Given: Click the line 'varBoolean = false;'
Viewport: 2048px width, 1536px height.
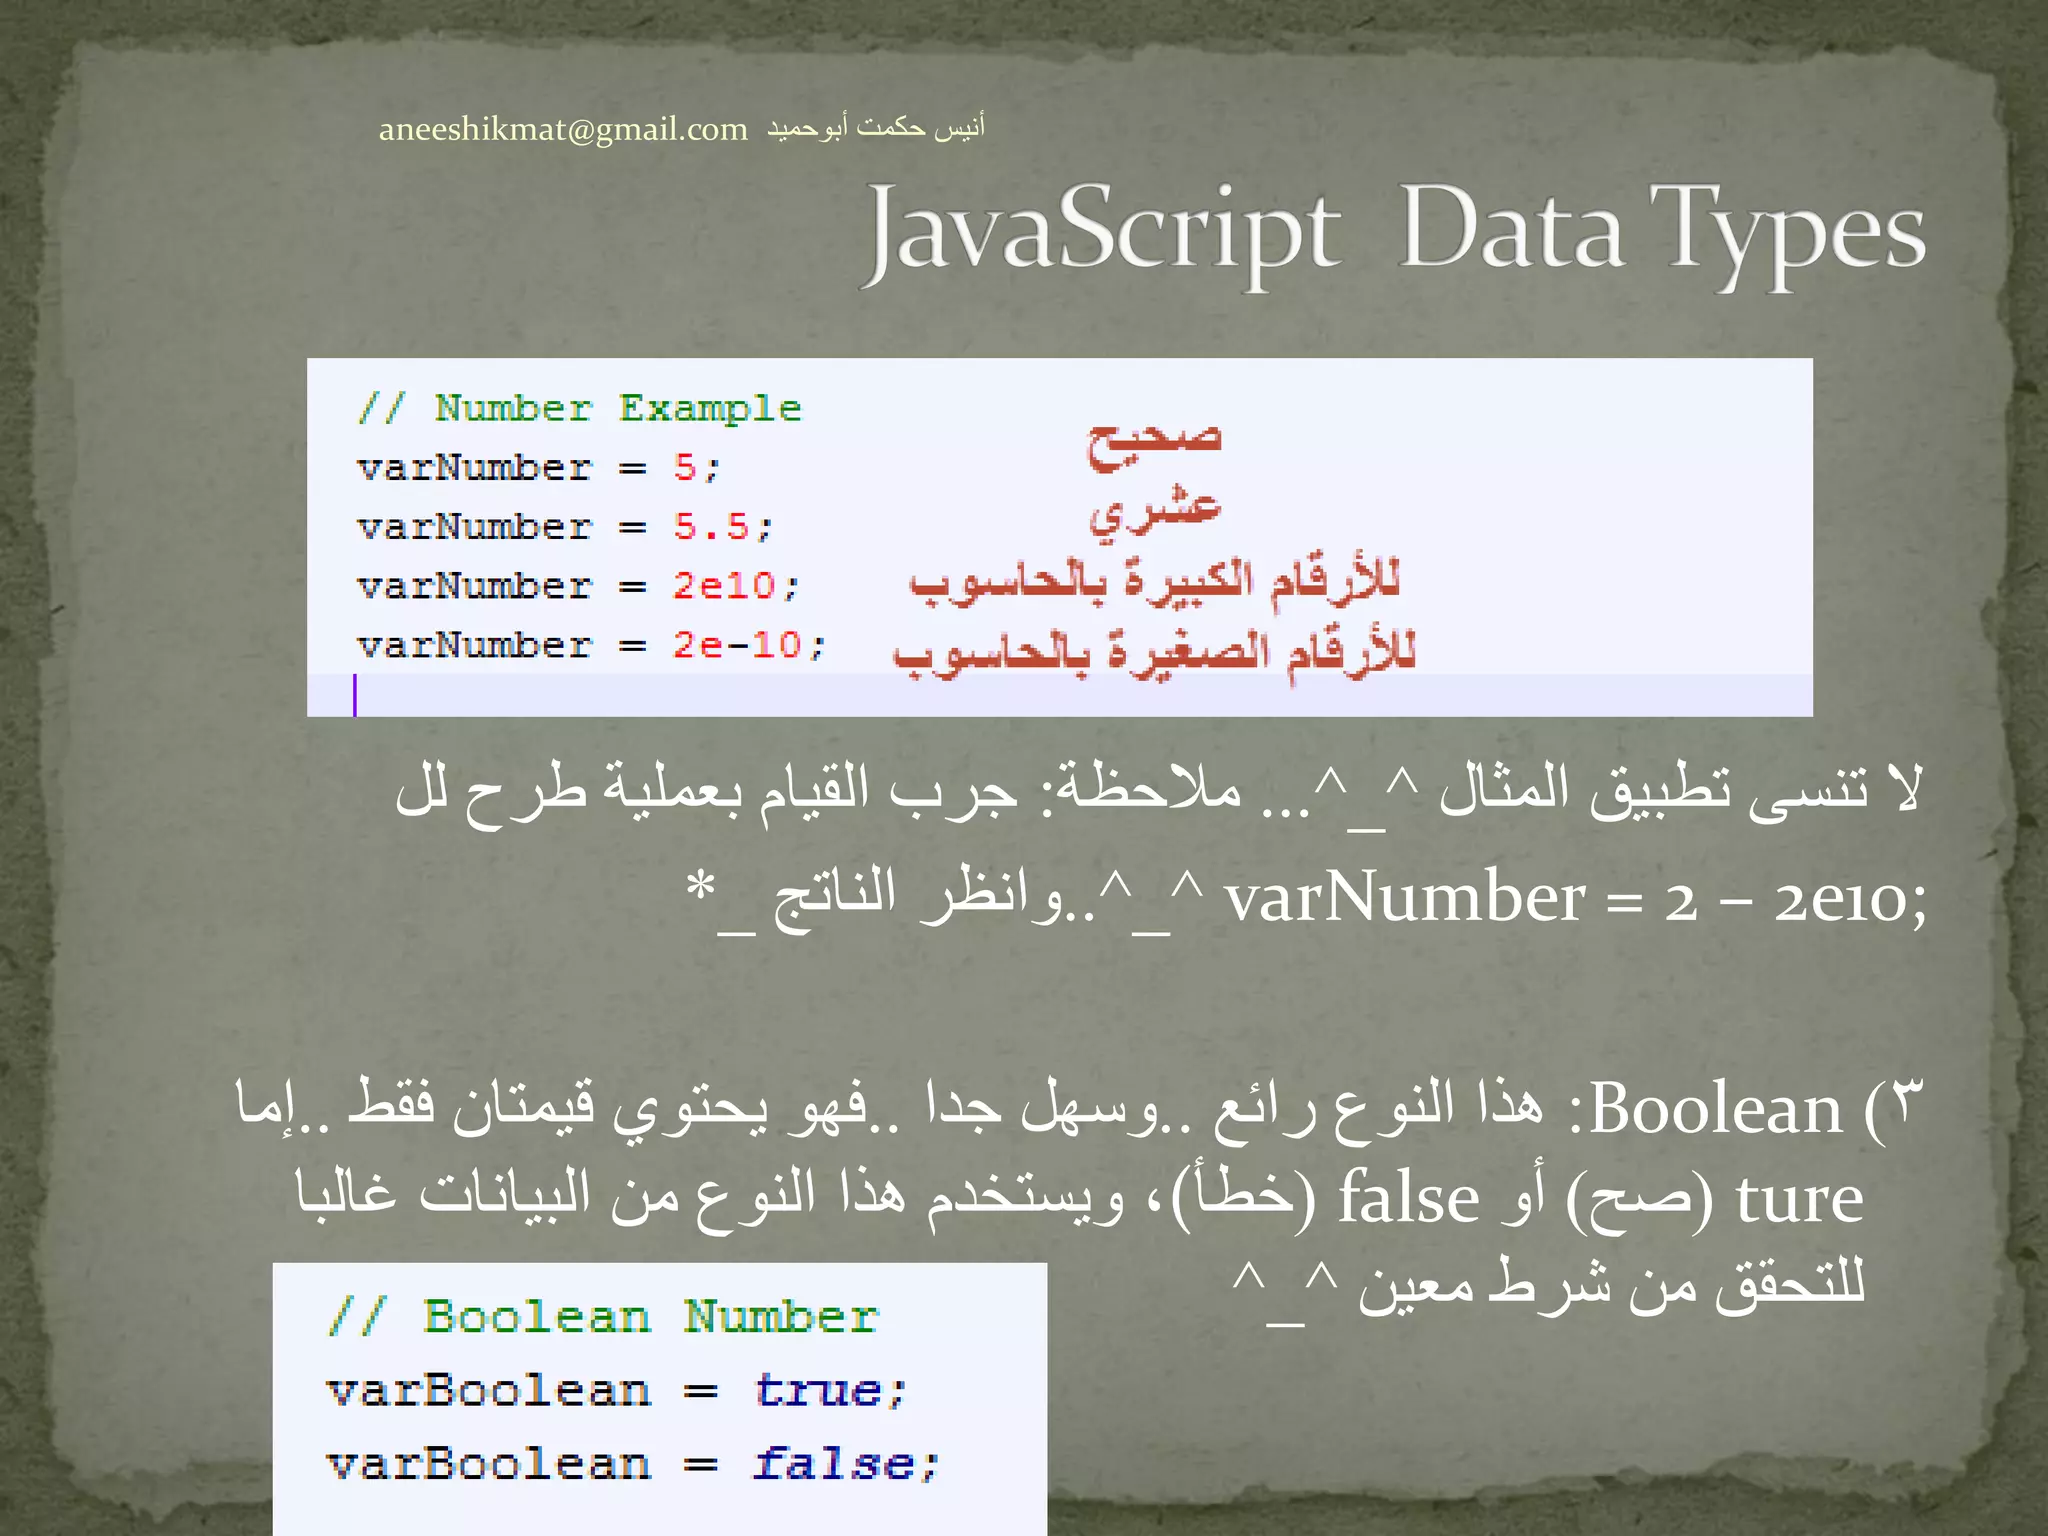Looking at the screenshot, I should pos(633,1464).
